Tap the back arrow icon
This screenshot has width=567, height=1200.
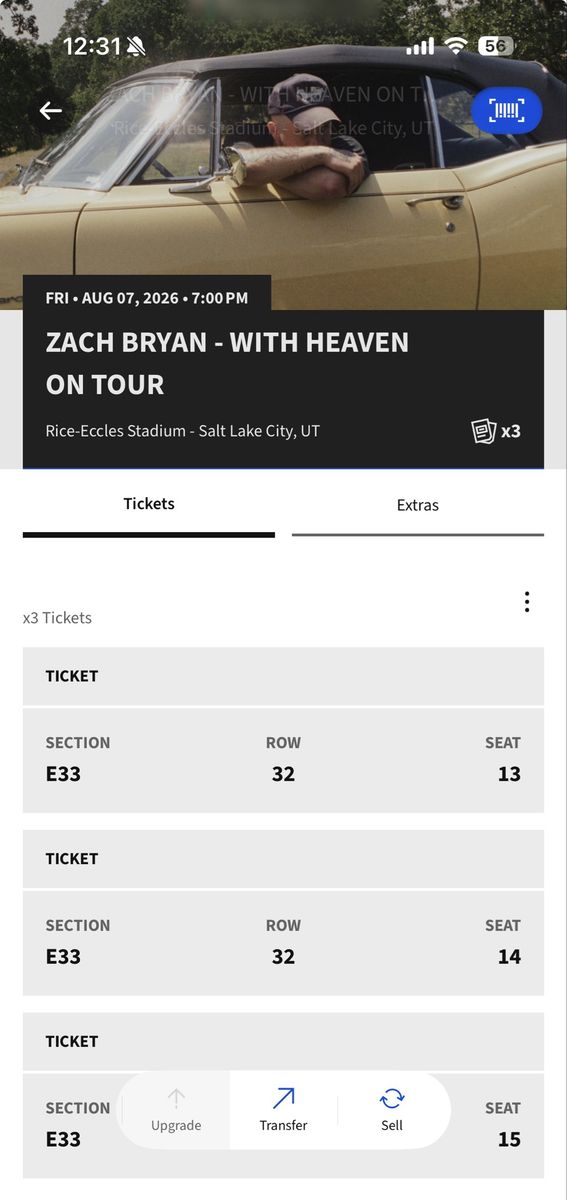pyautogui.click(x=51, y=111)
